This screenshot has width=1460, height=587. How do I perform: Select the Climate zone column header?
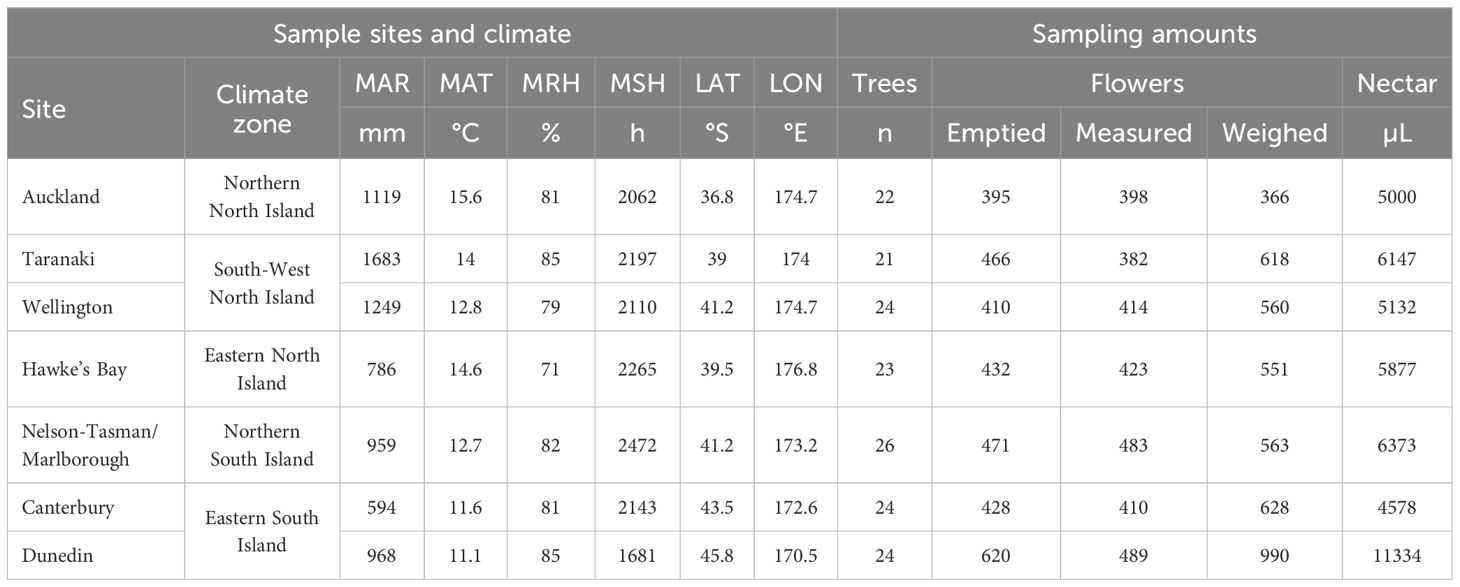262,108
